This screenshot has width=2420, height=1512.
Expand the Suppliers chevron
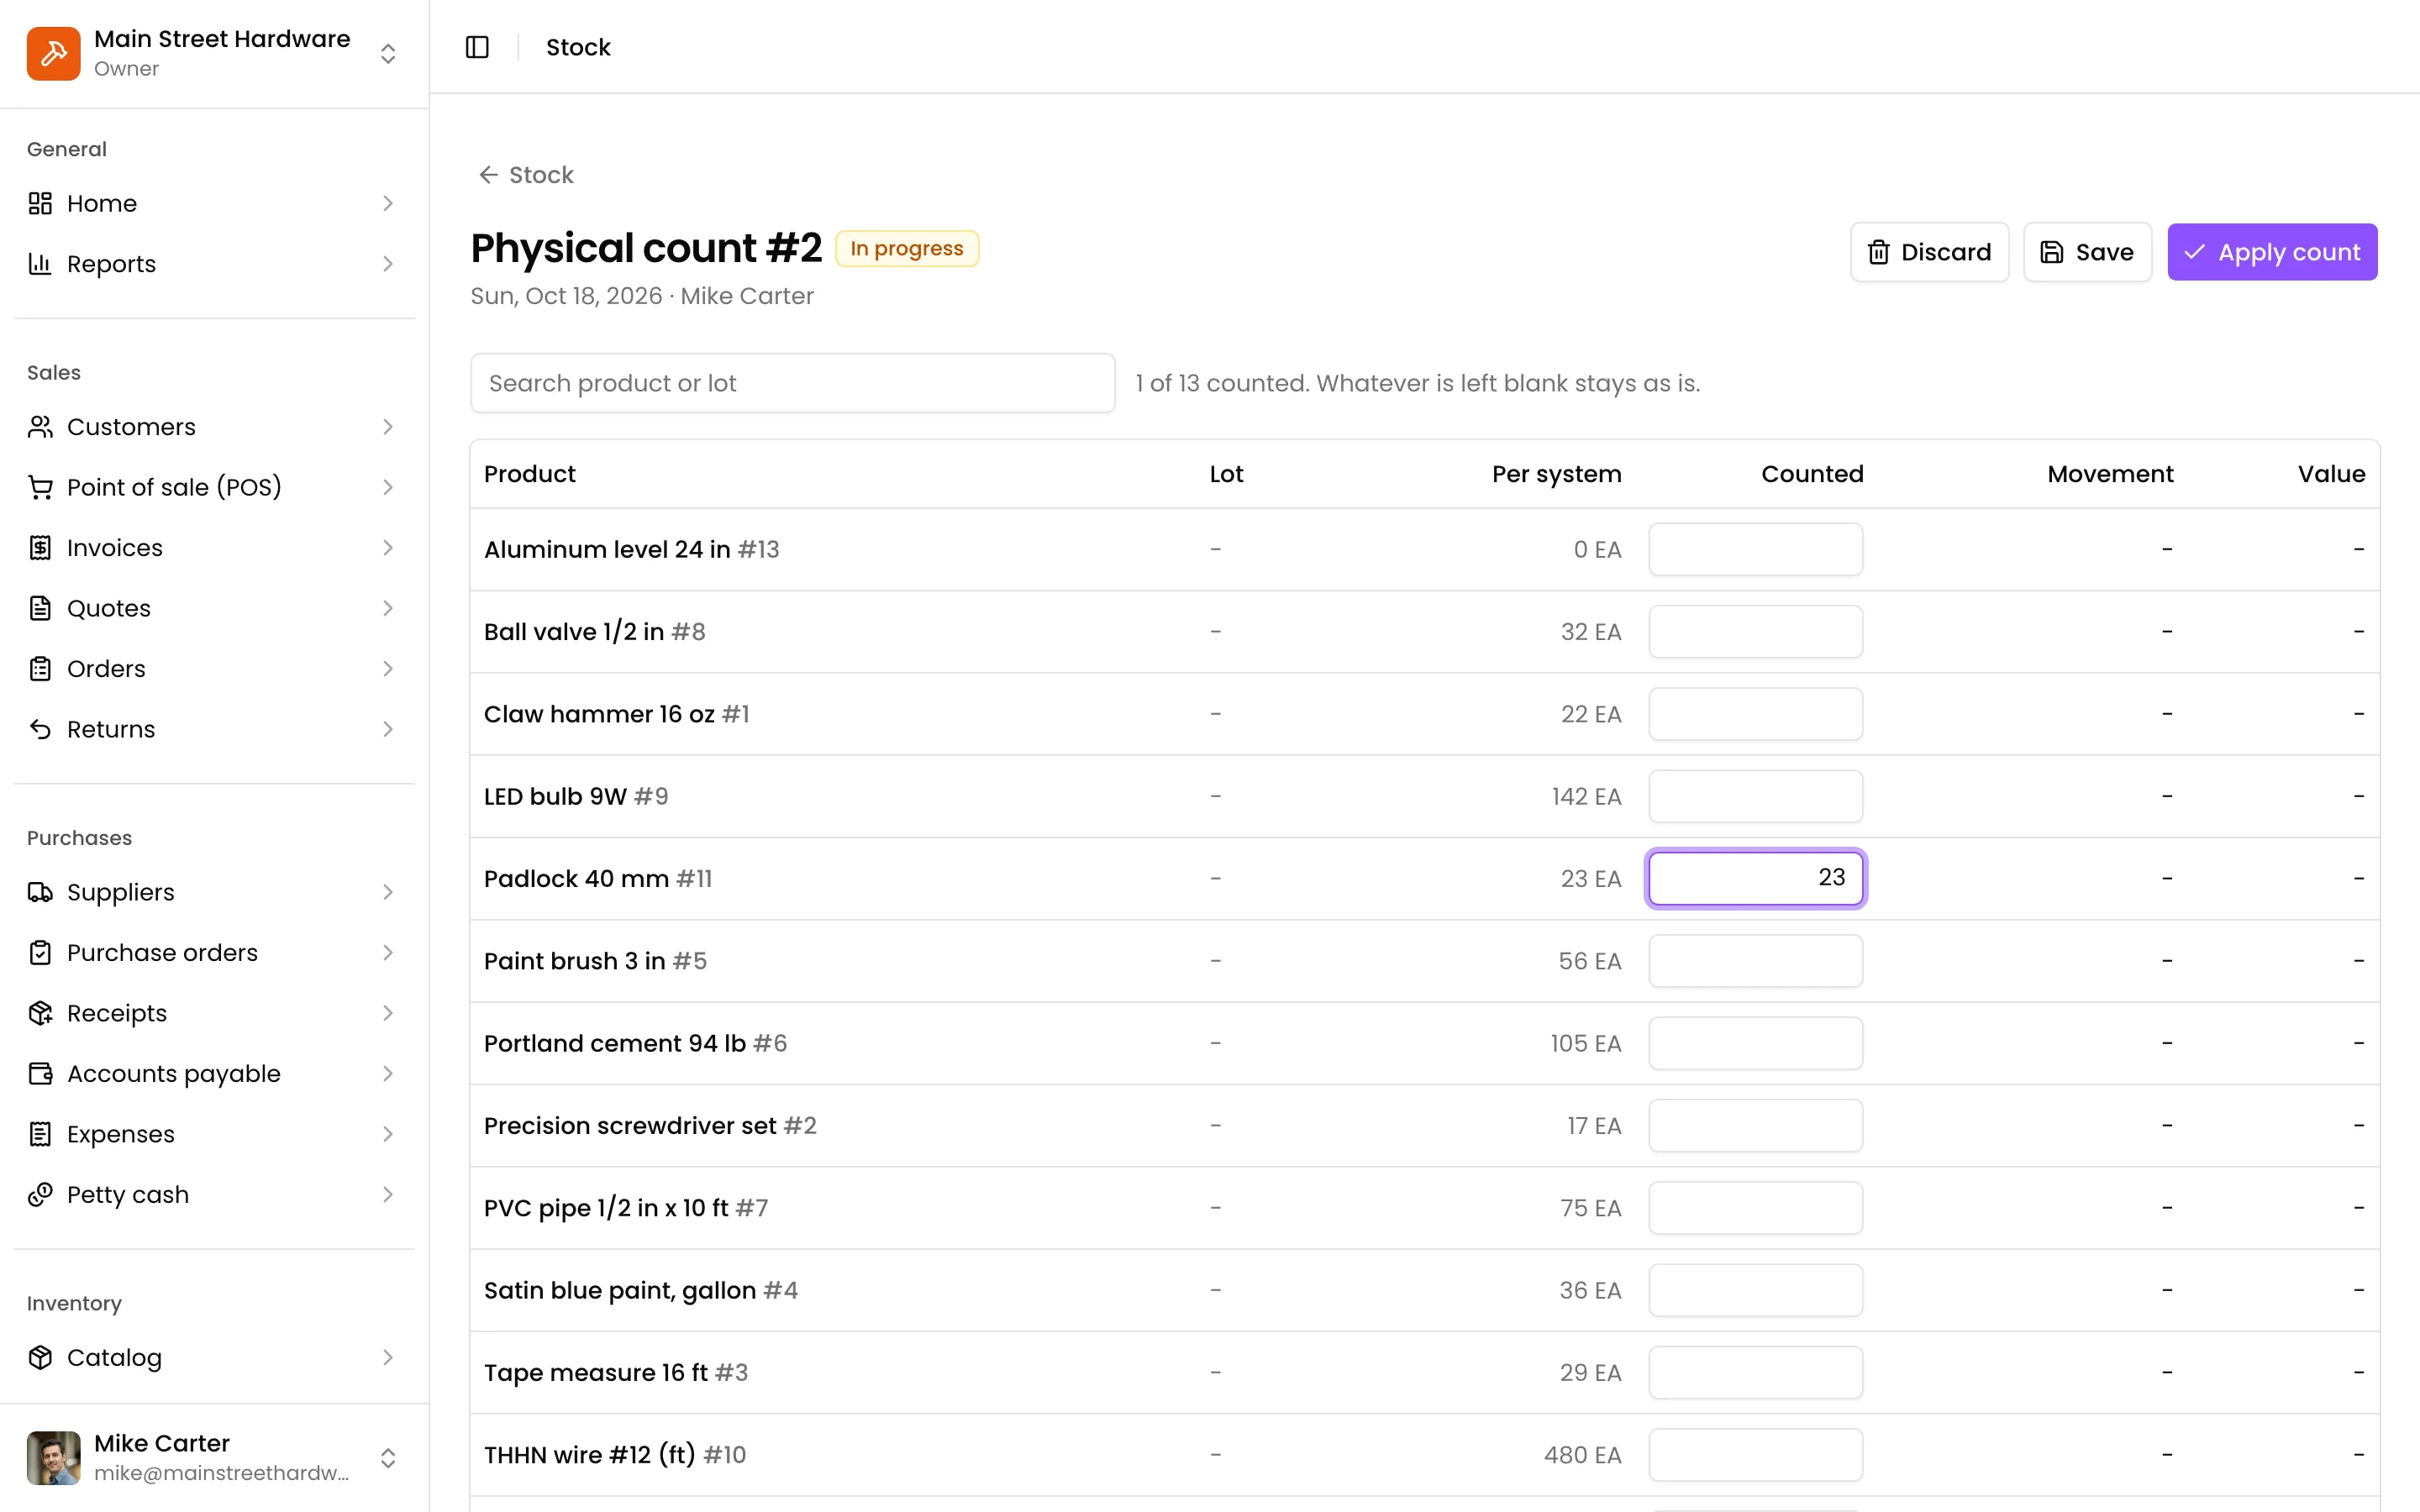(388, 892)
